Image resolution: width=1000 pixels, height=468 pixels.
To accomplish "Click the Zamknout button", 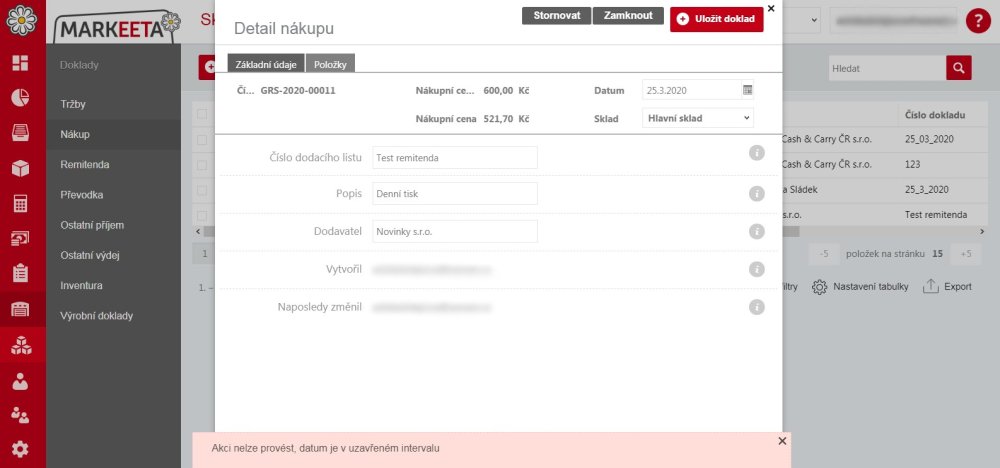I will (x=628, y=15).
